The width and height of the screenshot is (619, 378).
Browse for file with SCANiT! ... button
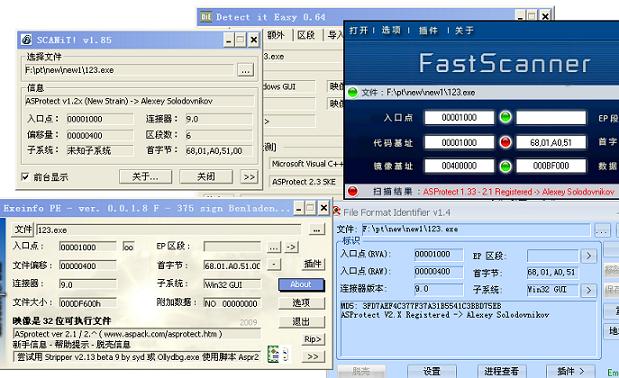[245, 70]
